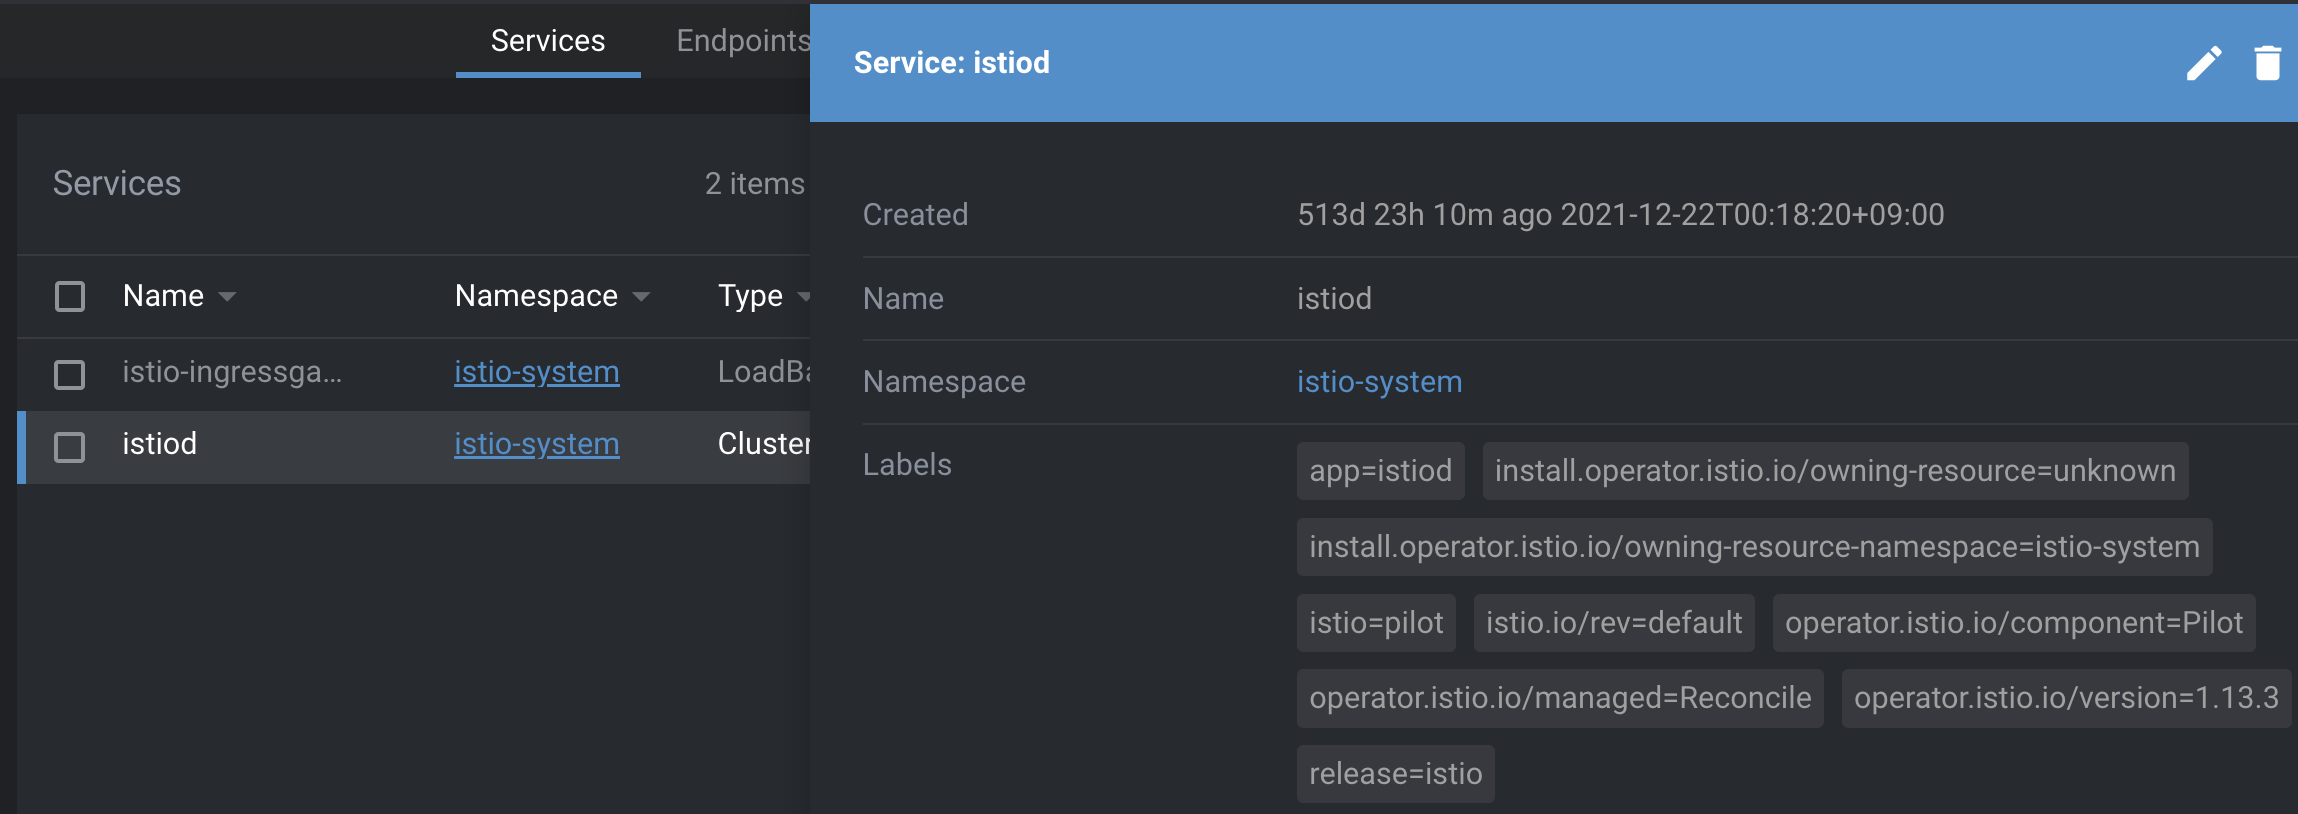
Task: Sort by Namespace column arrow
Action: click(641, 297)
